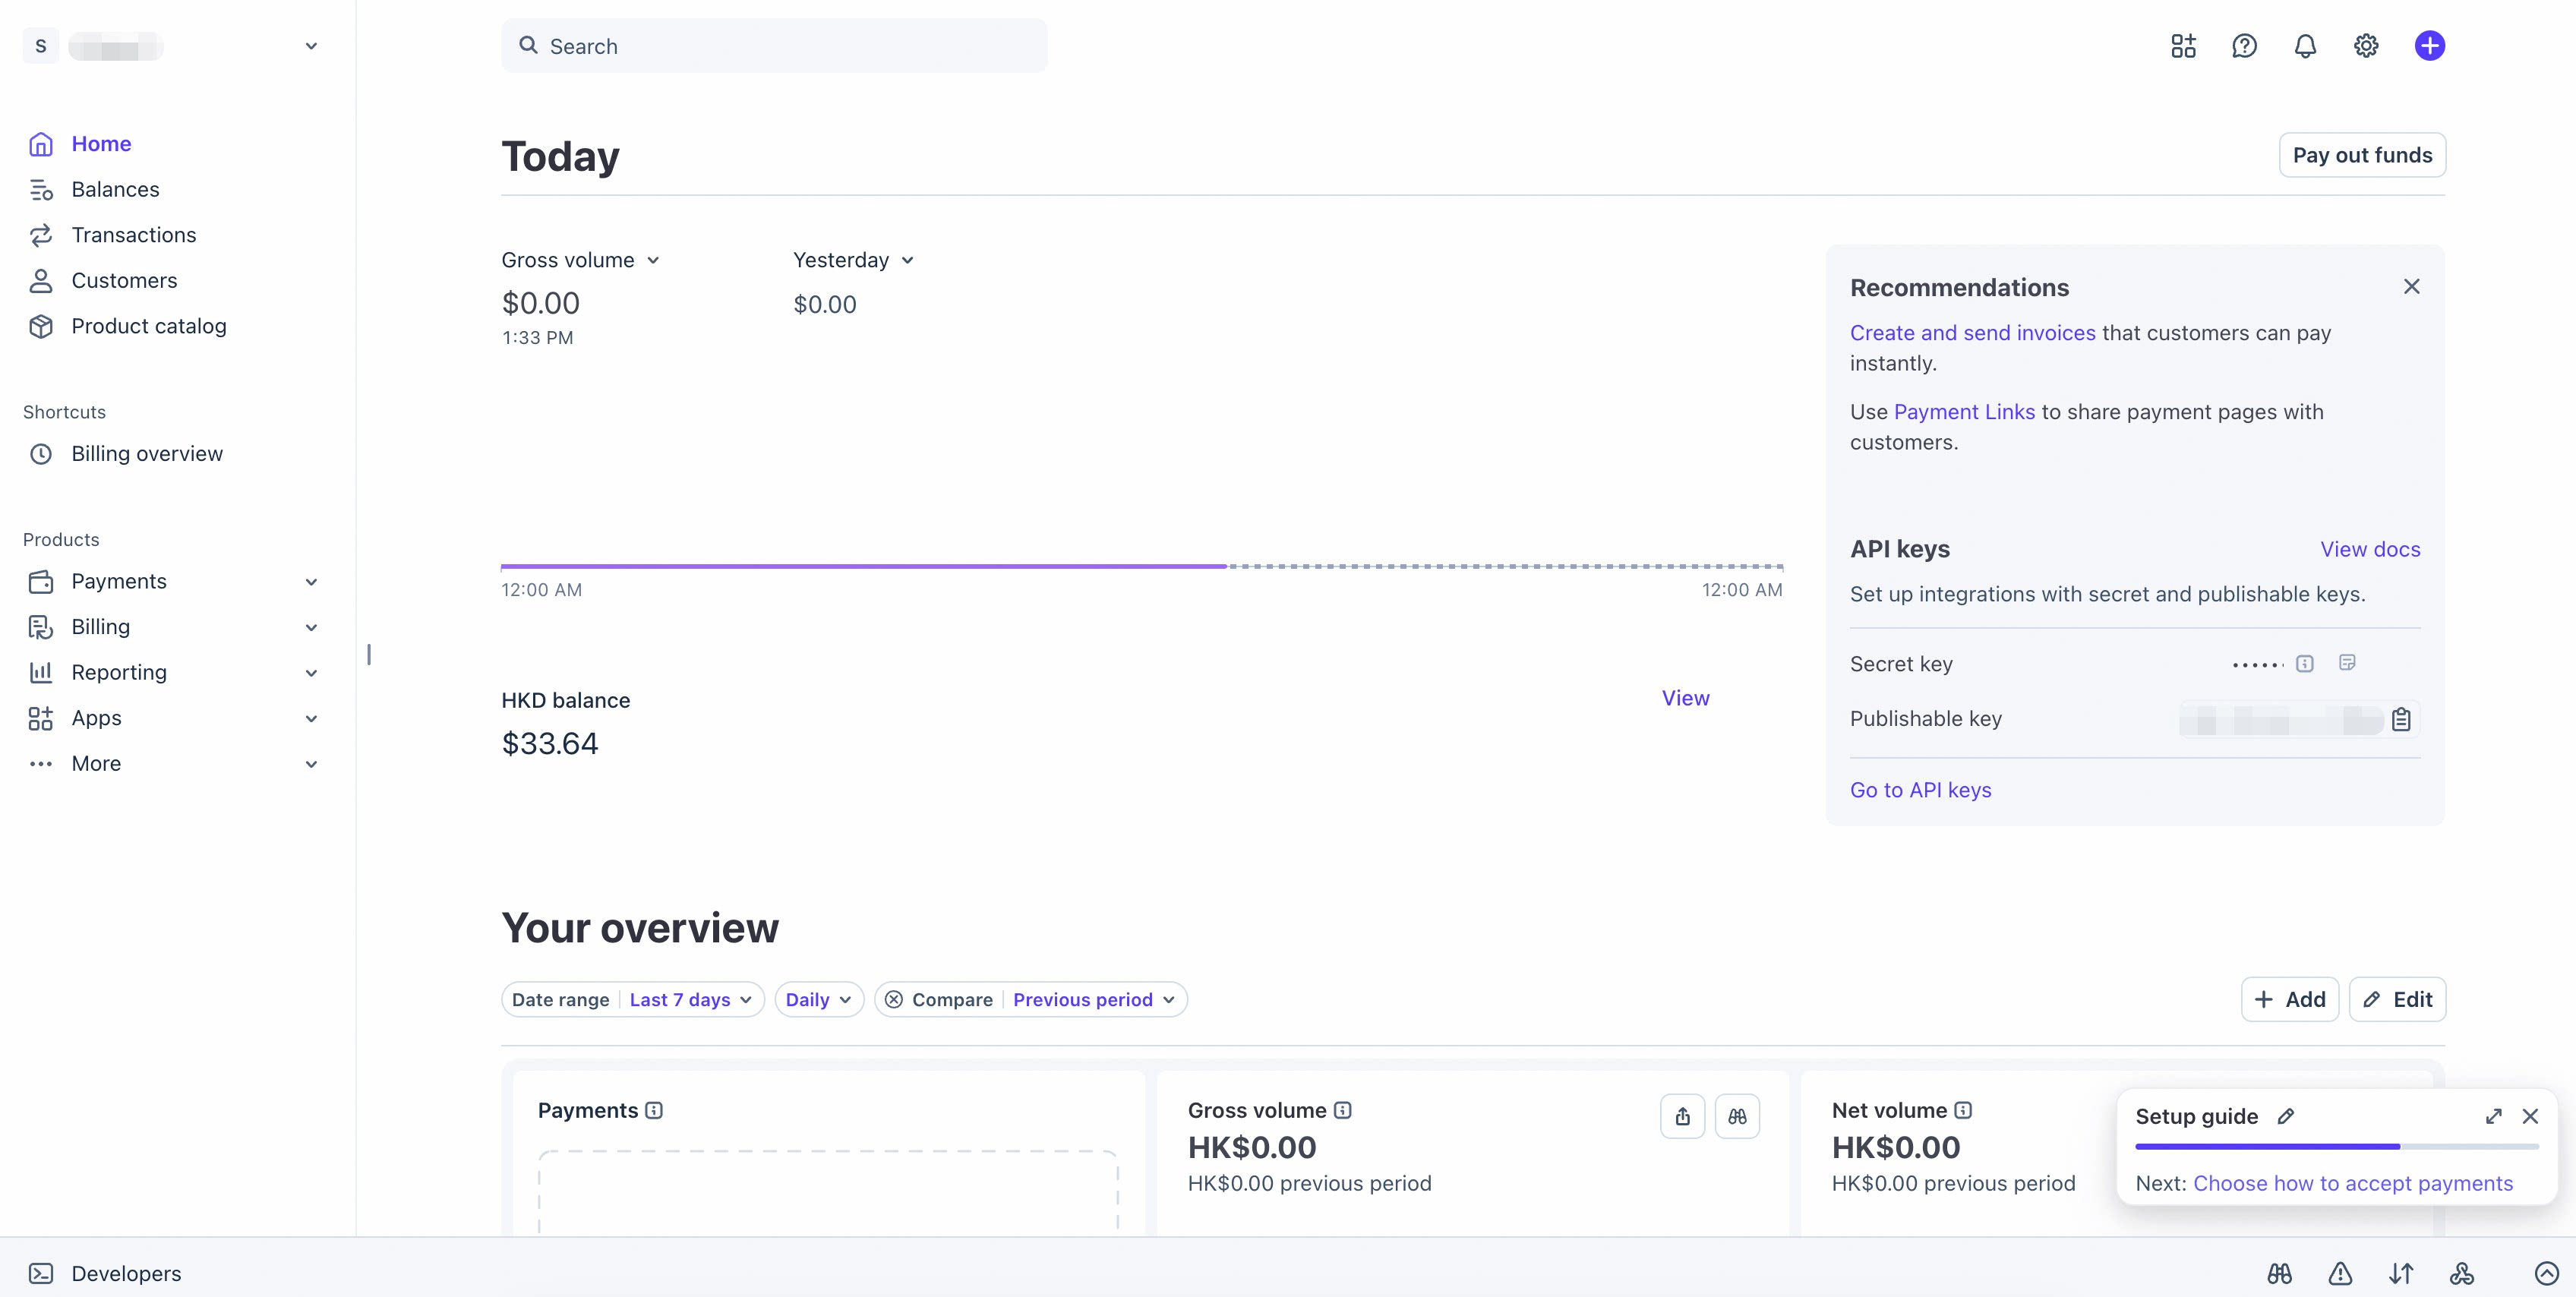Click the Pay out funds button
Screen dimensions: 2576x1297
coord(2362,155)
